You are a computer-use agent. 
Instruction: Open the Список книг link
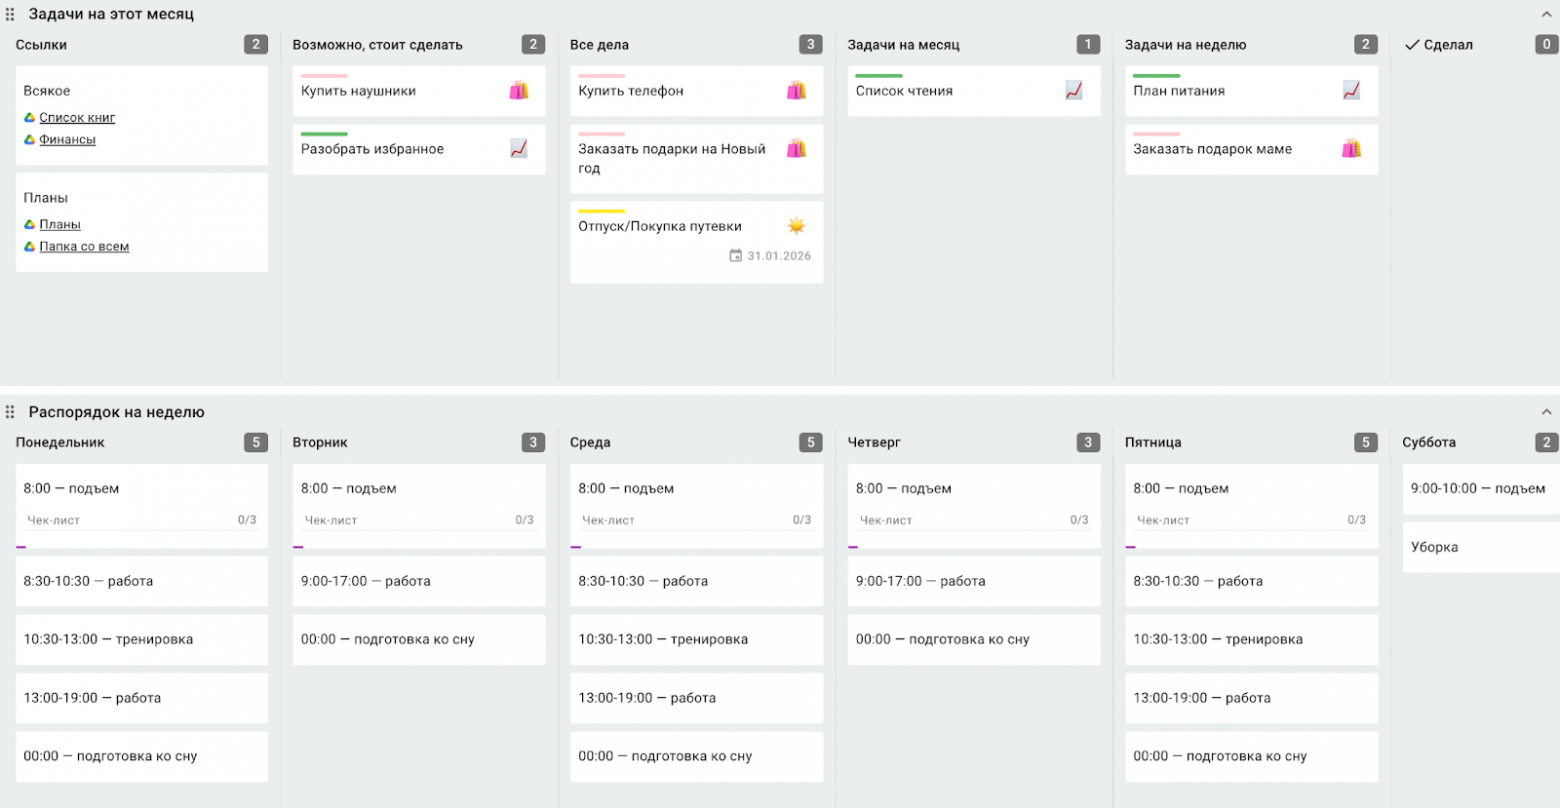tap(77, 118)
